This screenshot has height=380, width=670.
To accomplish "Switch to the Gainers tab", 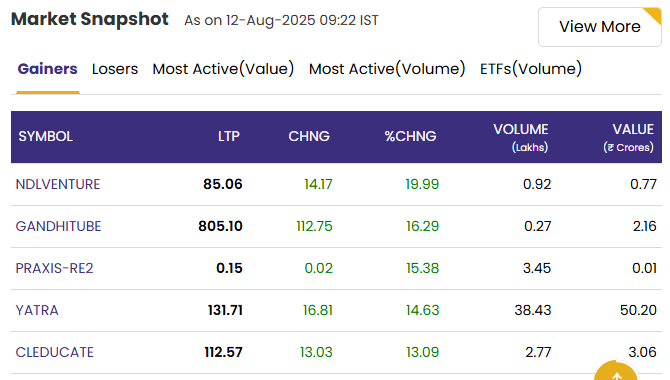I will pyautogui.click(x=47, y=69).
